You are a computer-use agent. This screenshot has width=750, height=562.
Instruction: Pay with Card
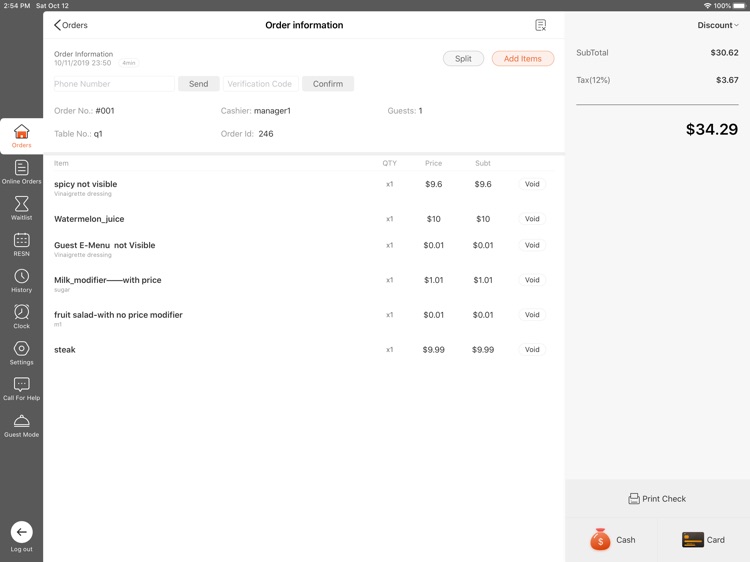(703, 540)
